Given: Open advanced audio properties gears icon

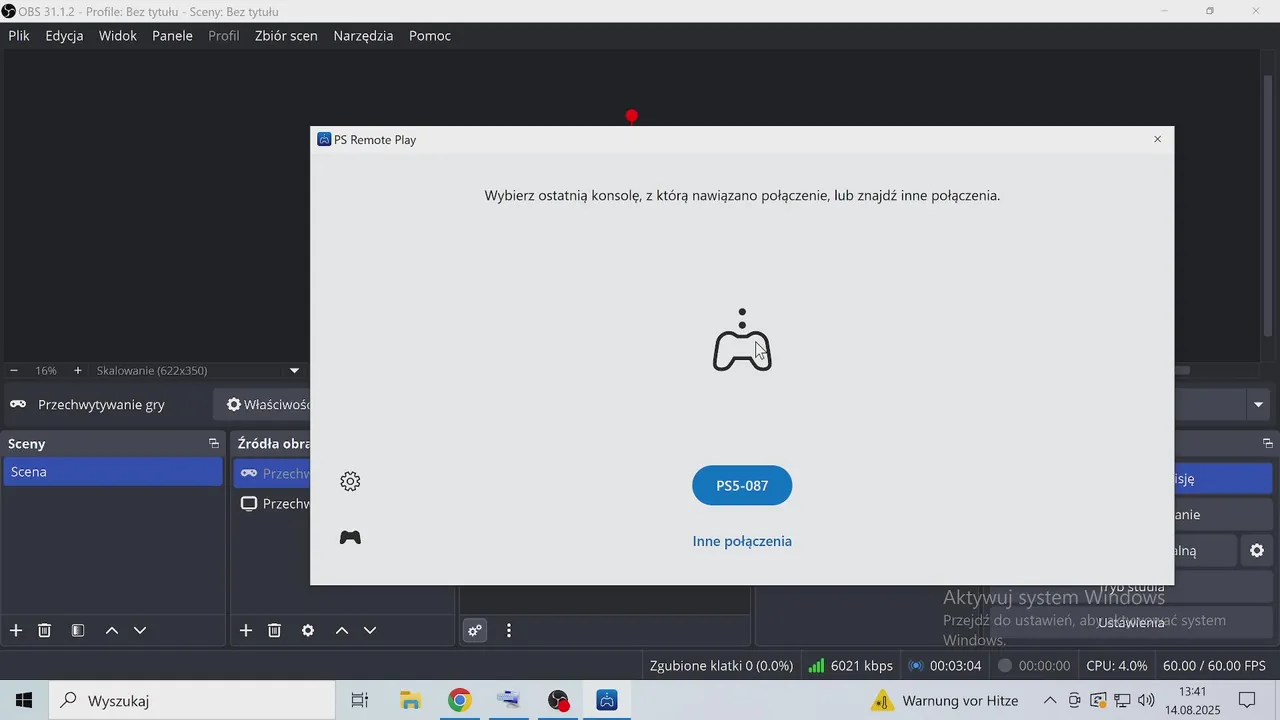Looking at the screenshot, I should point(475,630).
